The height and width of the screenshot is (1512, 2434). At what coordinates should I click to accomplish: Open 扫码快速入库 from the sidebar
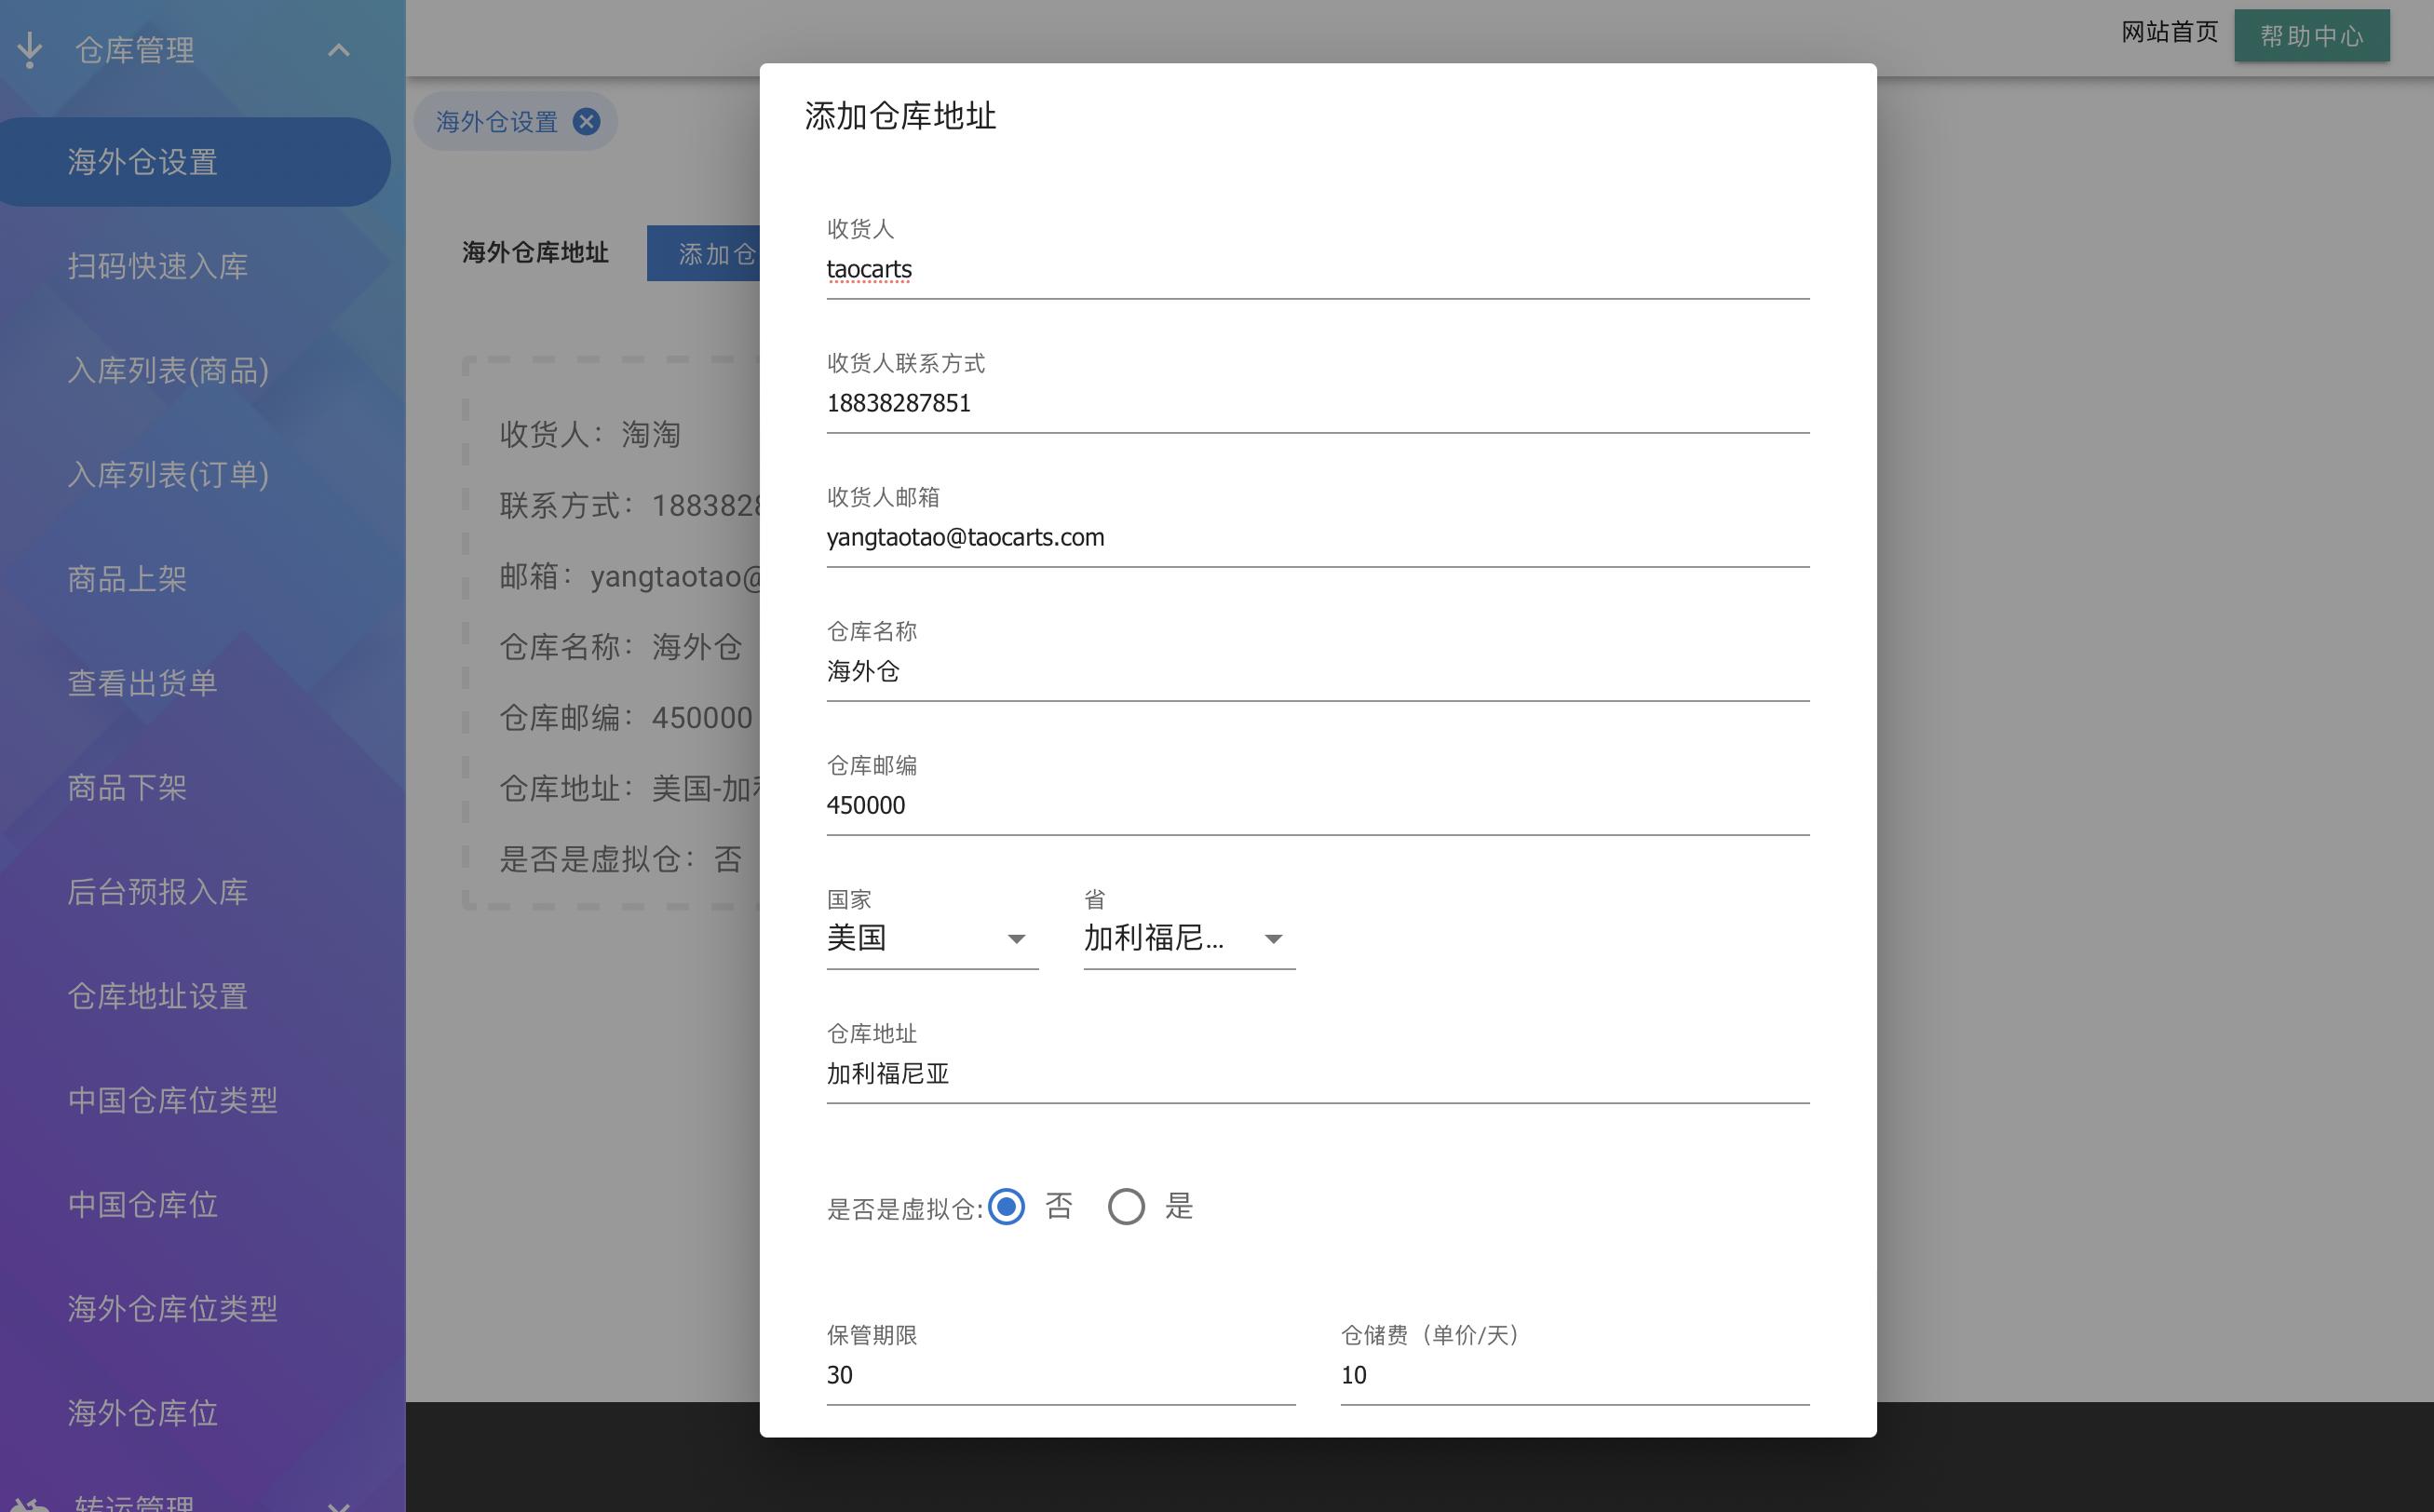click(x=156, y=266)
